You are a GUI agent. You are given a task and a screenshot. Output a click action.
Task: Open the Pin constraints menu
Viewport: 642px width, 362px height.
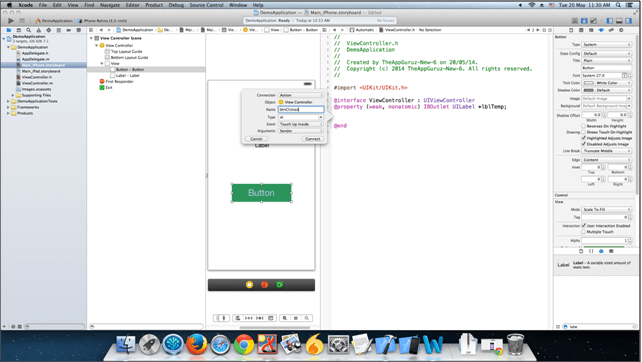point(249,318)
